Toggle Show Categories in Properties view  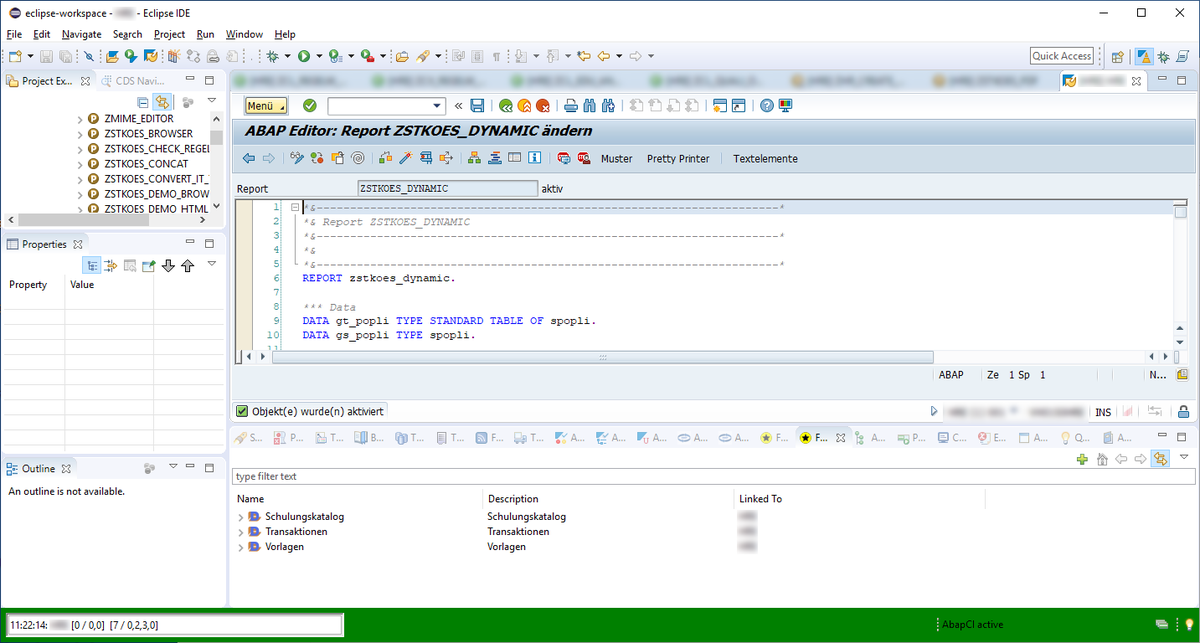93,265
